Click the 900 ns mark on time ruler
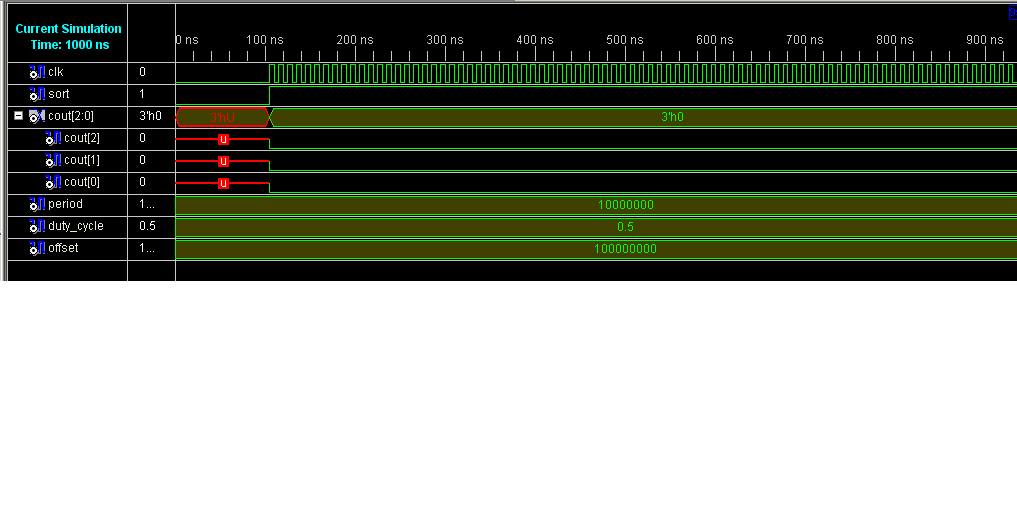The width and height of the screenshot is (1017, 512). 985,40
